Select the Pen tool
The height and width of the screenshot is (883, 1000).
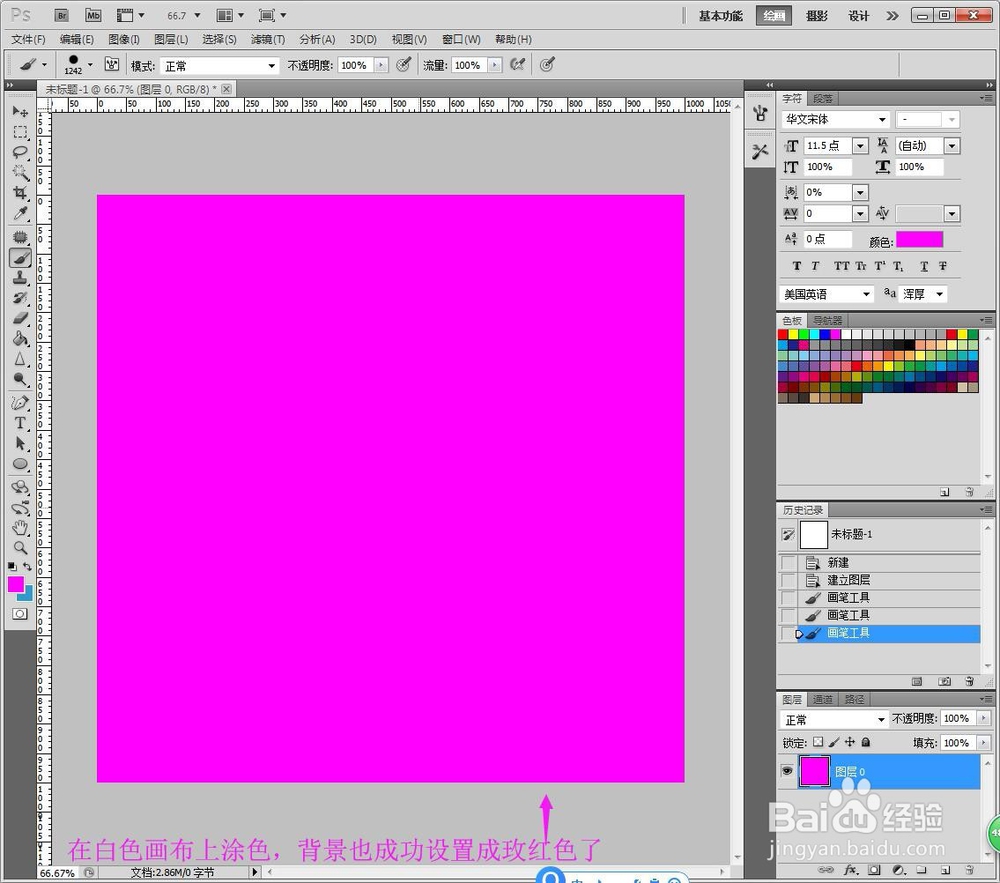click(x=20, y=403)
